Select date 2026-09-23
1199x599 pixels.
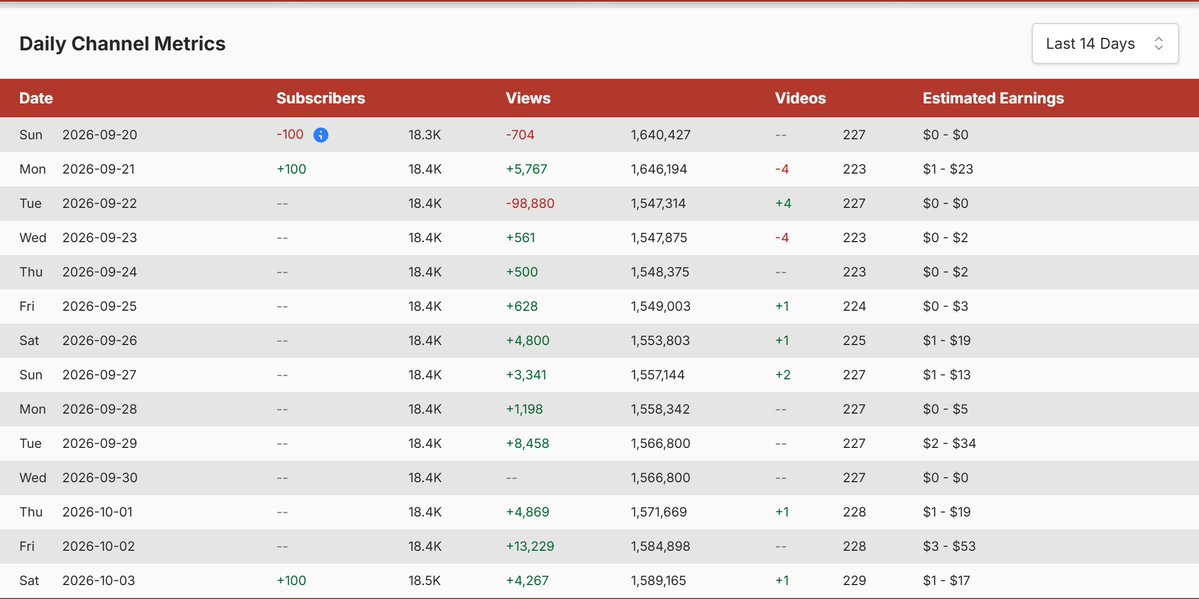click(x=99, y=238)
